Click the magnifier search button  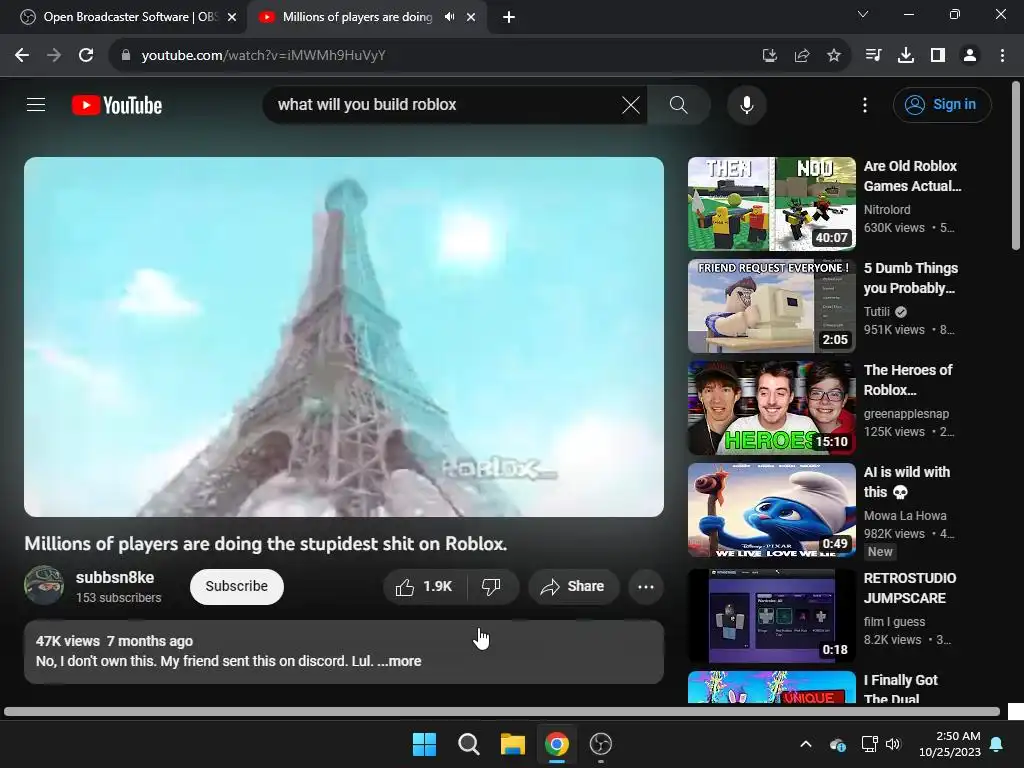(x=679, y=104)
